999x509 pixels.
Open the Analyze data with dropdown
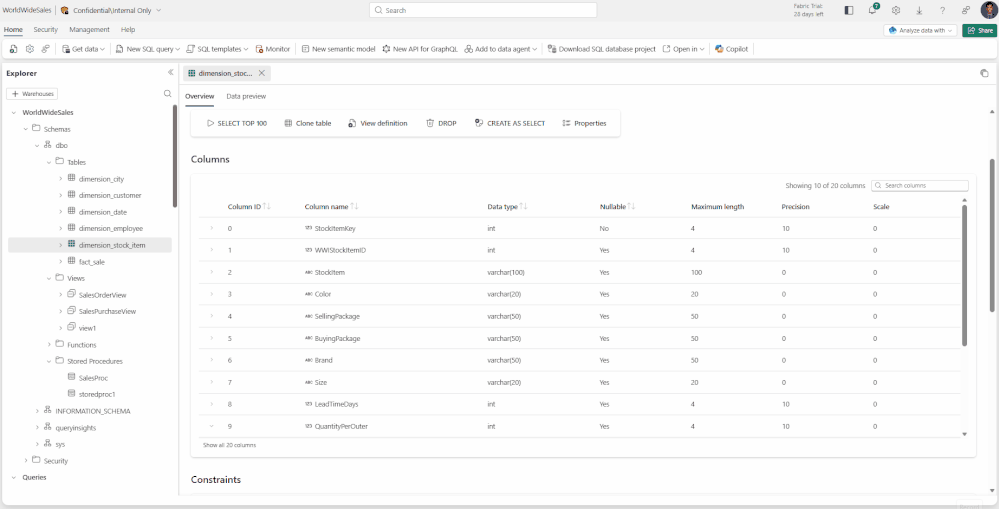pyautogui.click(x=920, y=30)
